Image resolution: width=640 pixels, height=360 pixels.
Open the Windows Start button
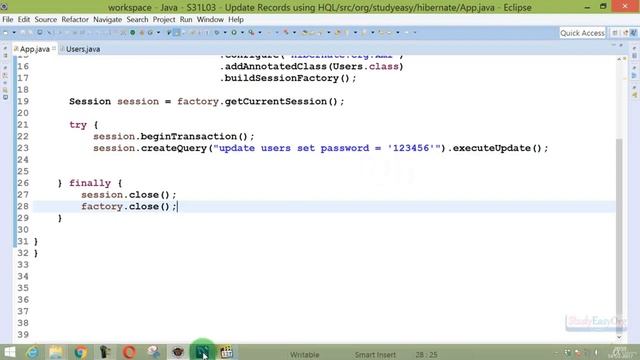point(9,352)
